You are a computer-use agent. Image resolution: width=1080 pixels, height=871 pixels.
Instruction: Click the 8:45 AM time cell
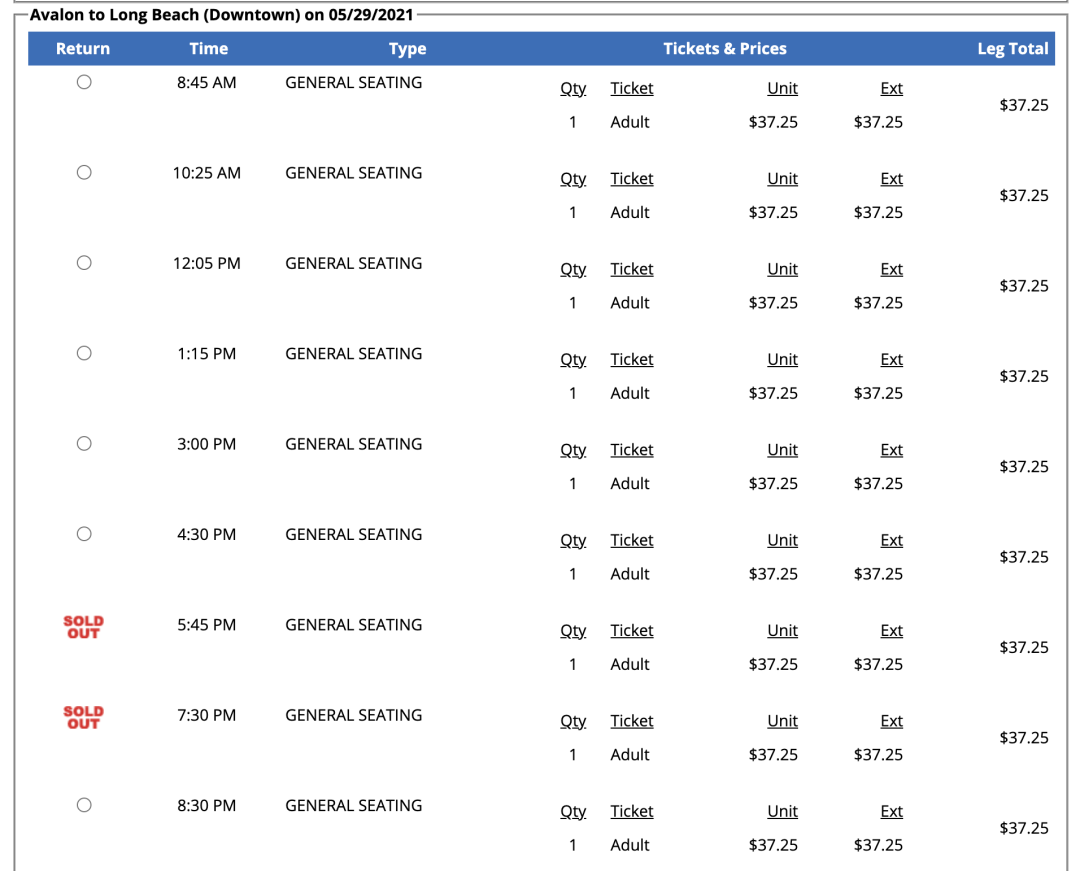point(207,83)
